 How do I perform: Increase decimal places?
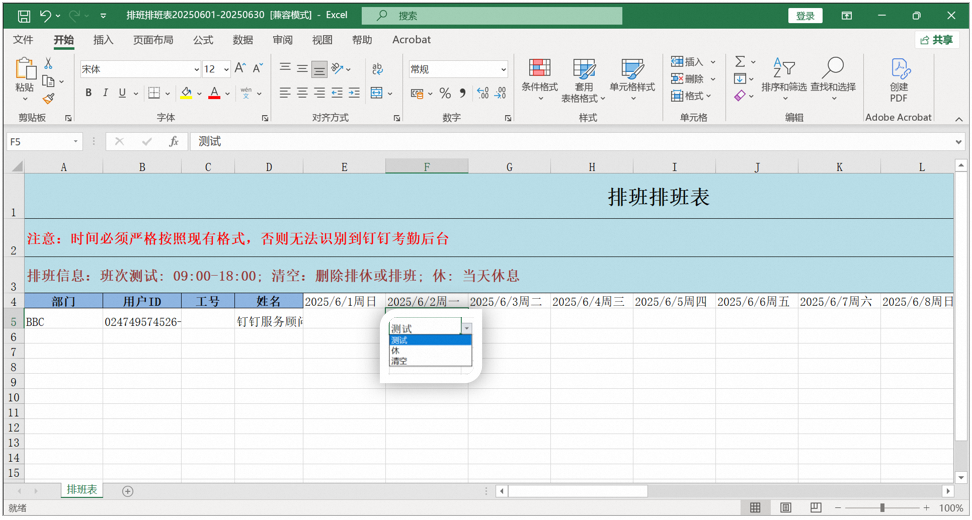[483, 93]
